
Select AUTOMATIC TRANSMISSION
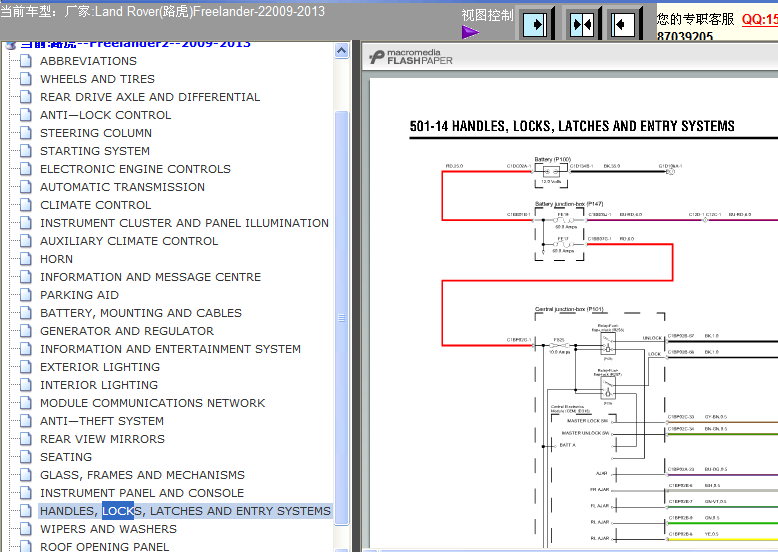click(x=122, y=187)
